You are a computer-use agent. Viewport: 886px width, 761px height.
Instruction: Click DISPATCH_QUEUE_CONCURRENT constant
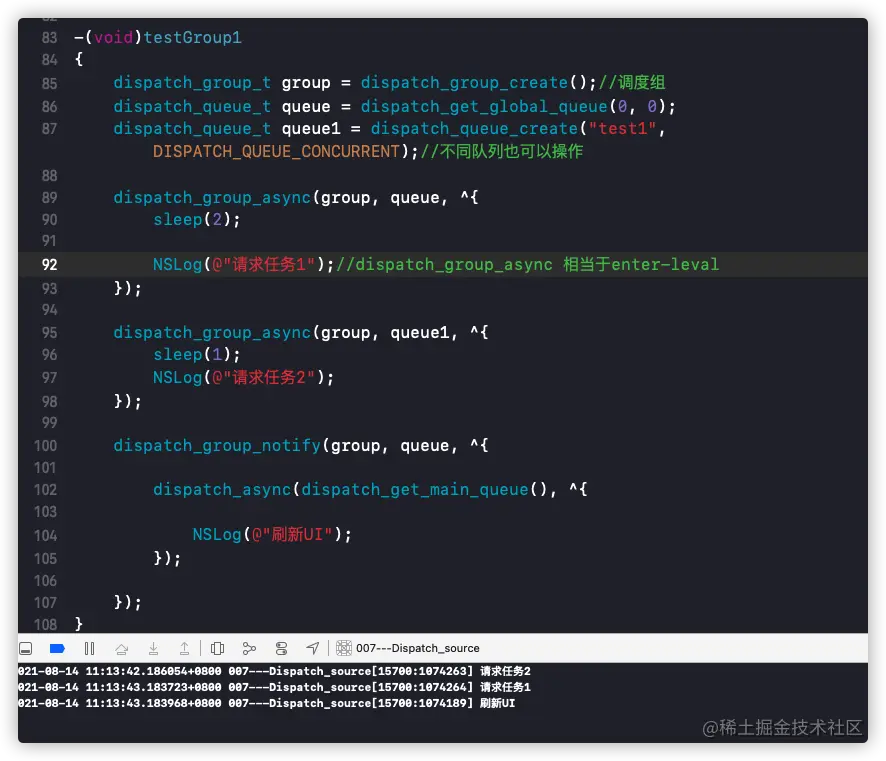(x=277, y=151)
